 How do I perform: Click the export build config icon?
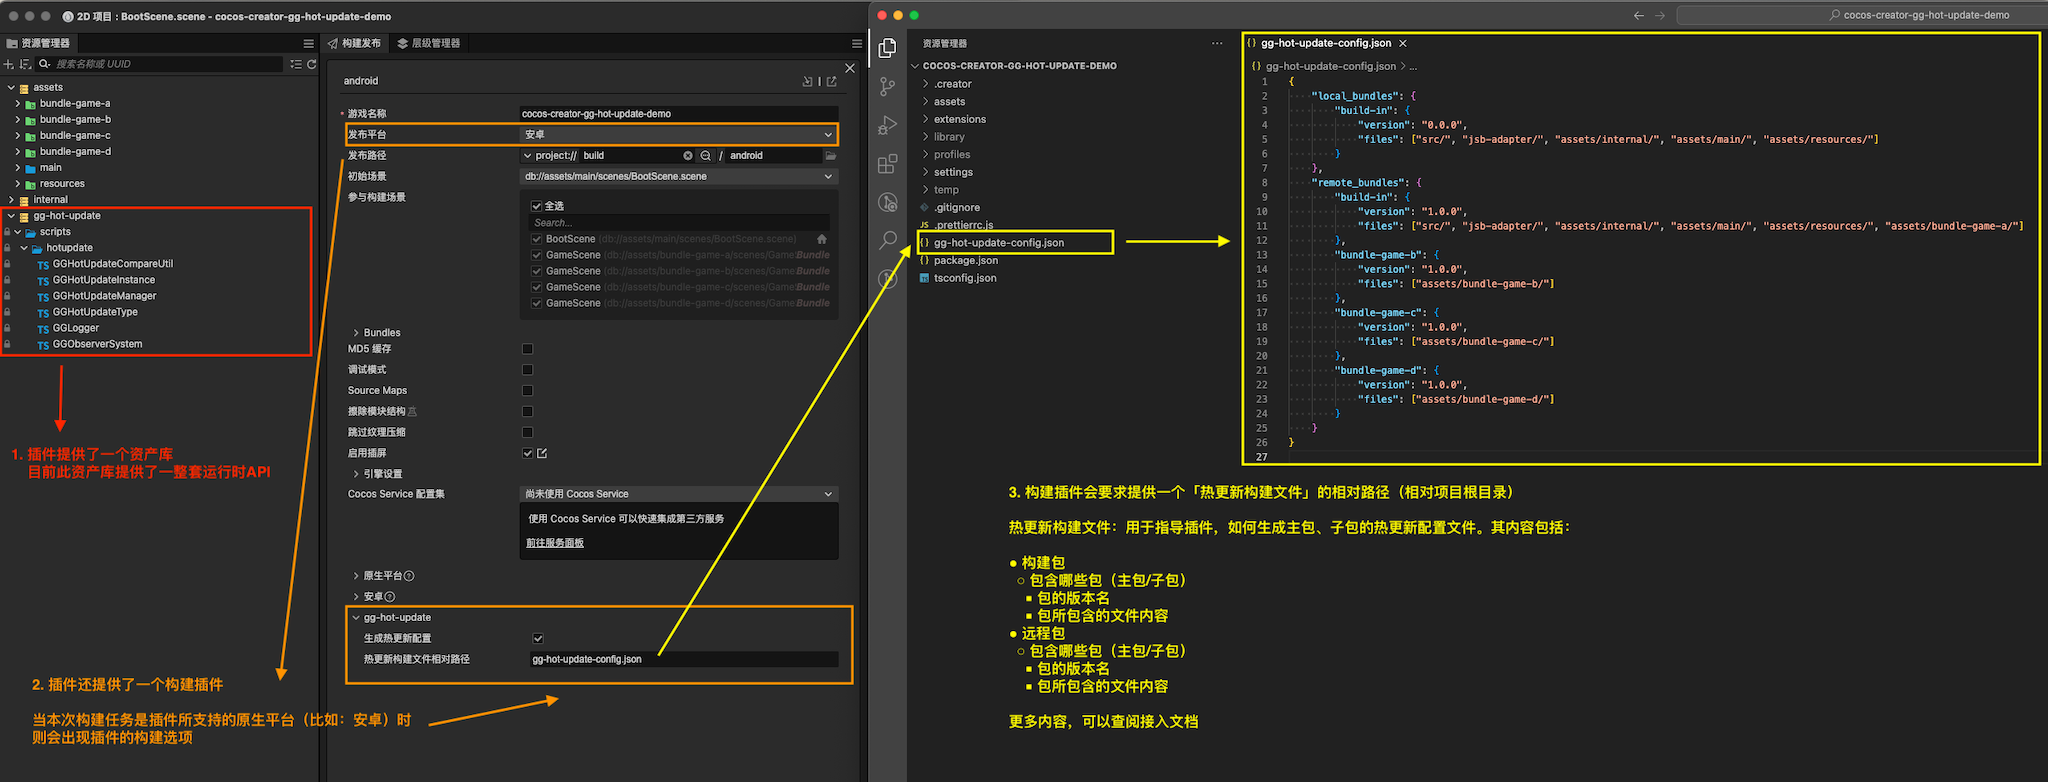(831, 81)
